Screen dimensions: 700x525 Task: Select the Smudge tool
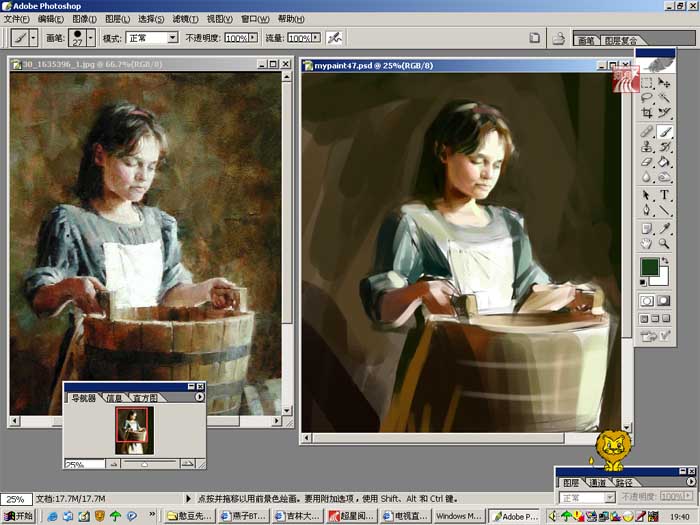tap(664, 177)
